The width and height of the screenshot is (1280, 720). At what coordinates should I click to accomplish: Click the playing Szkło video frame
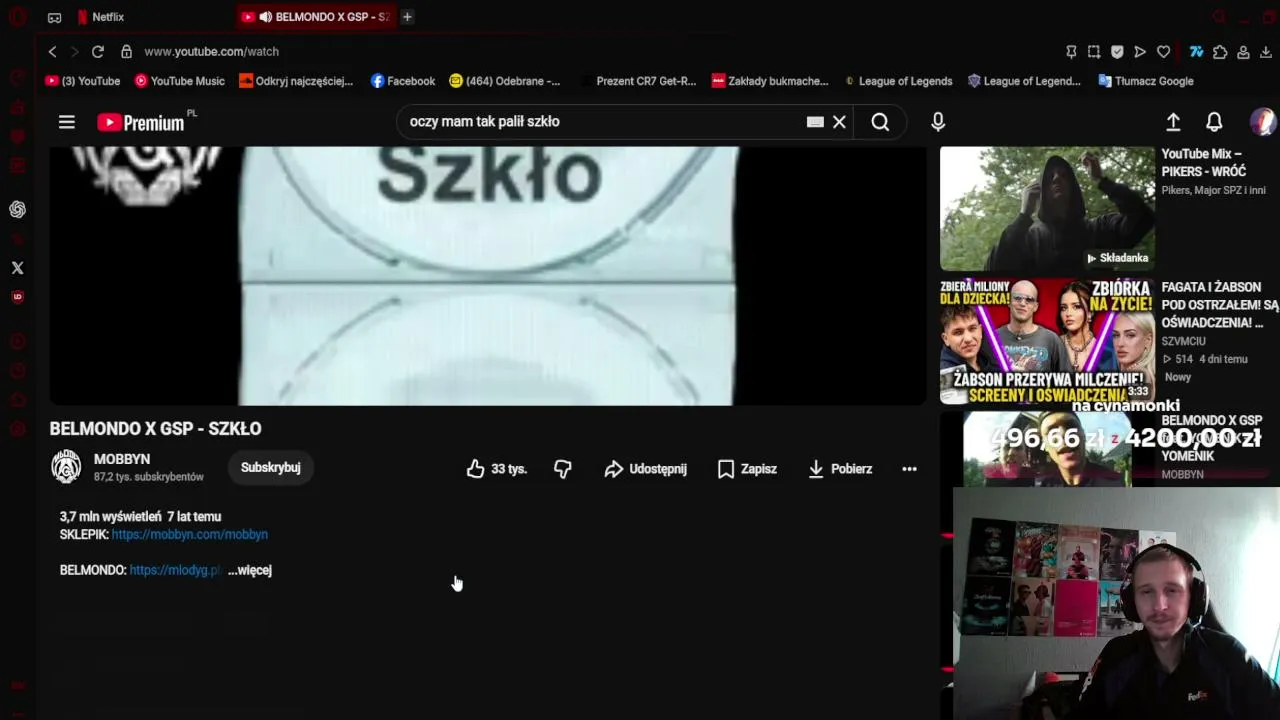pos(488,276)
